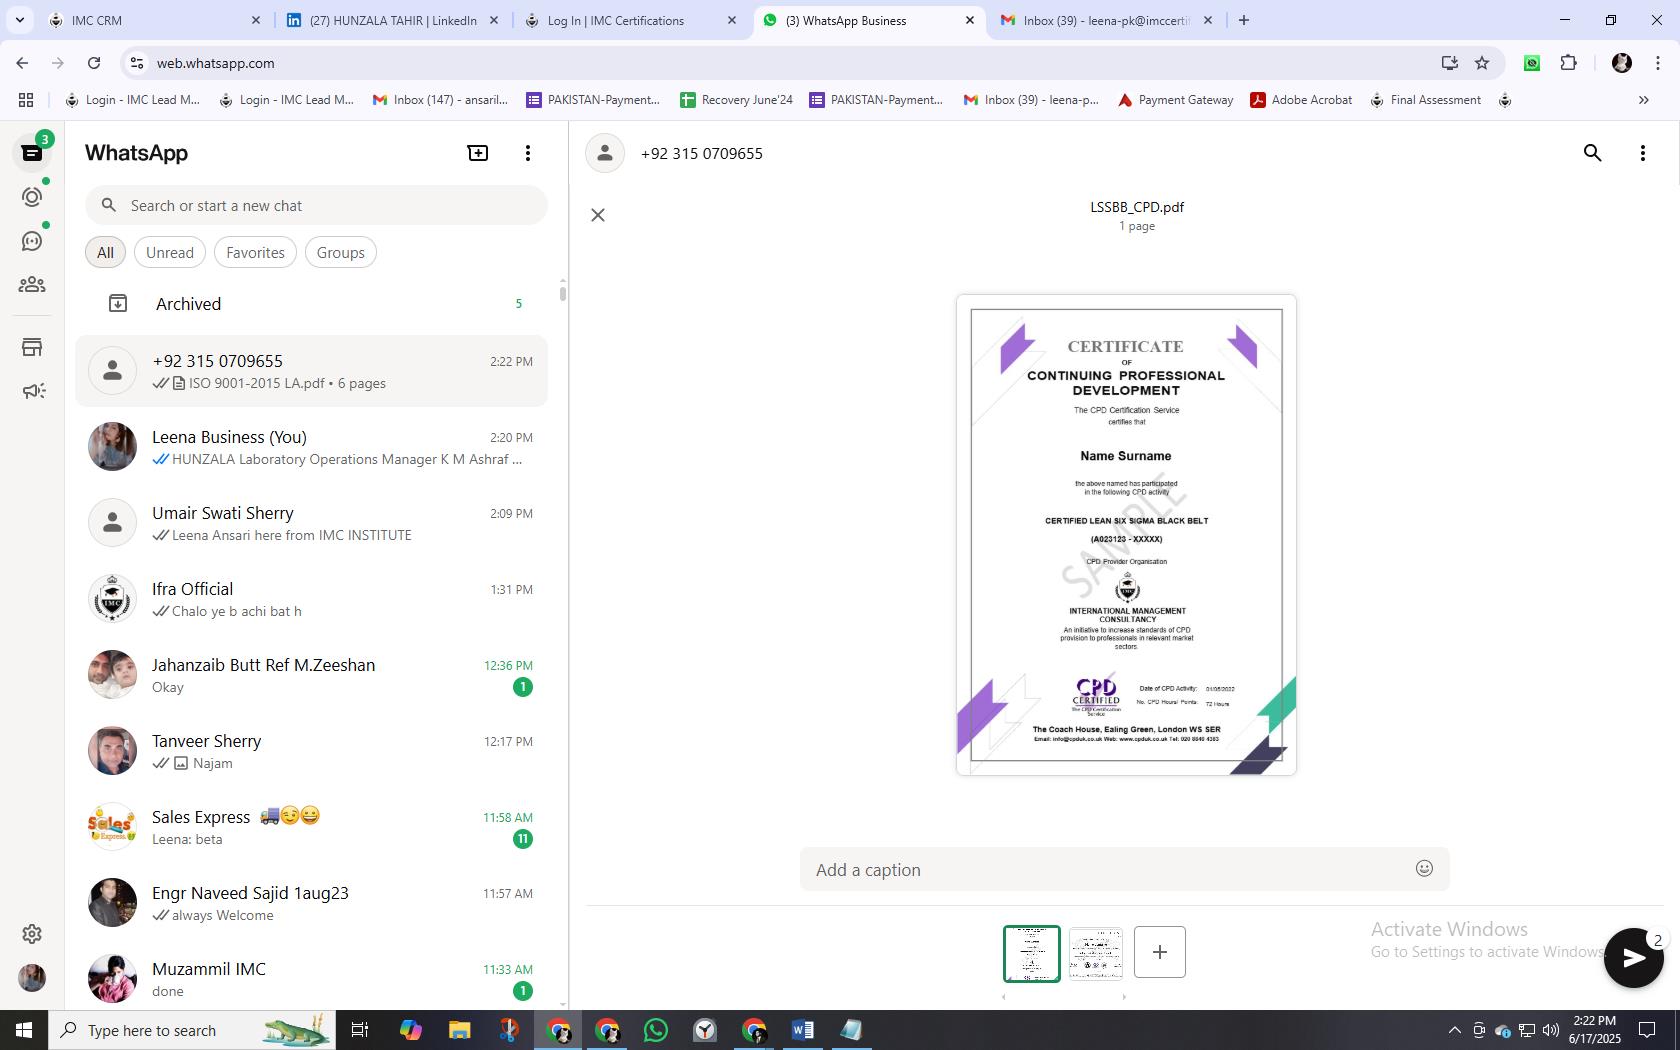The image size is (1680, 1050).
Task: Open the Engr Naveed Sajid 1aug23 chat
Action: pos(312,903)
